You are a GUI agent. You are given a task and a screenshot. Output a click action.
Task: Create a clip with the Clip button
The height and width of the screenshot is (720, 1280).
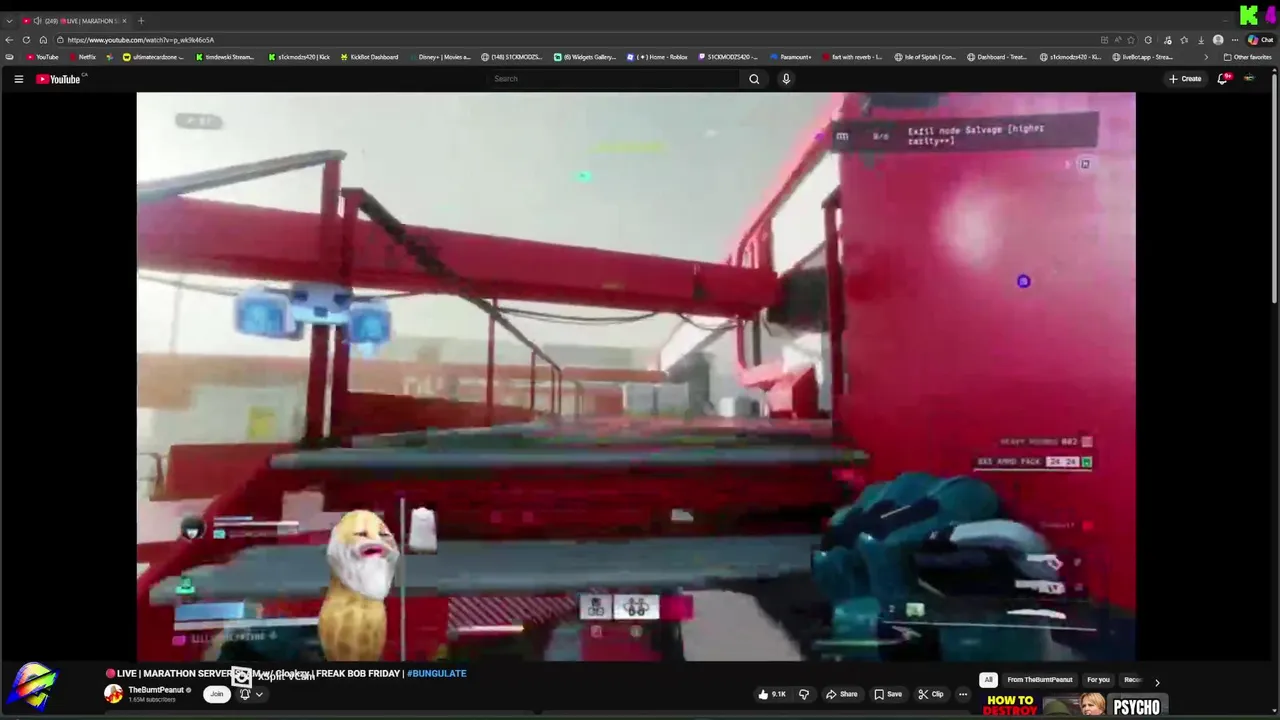[x=931, y=694]
